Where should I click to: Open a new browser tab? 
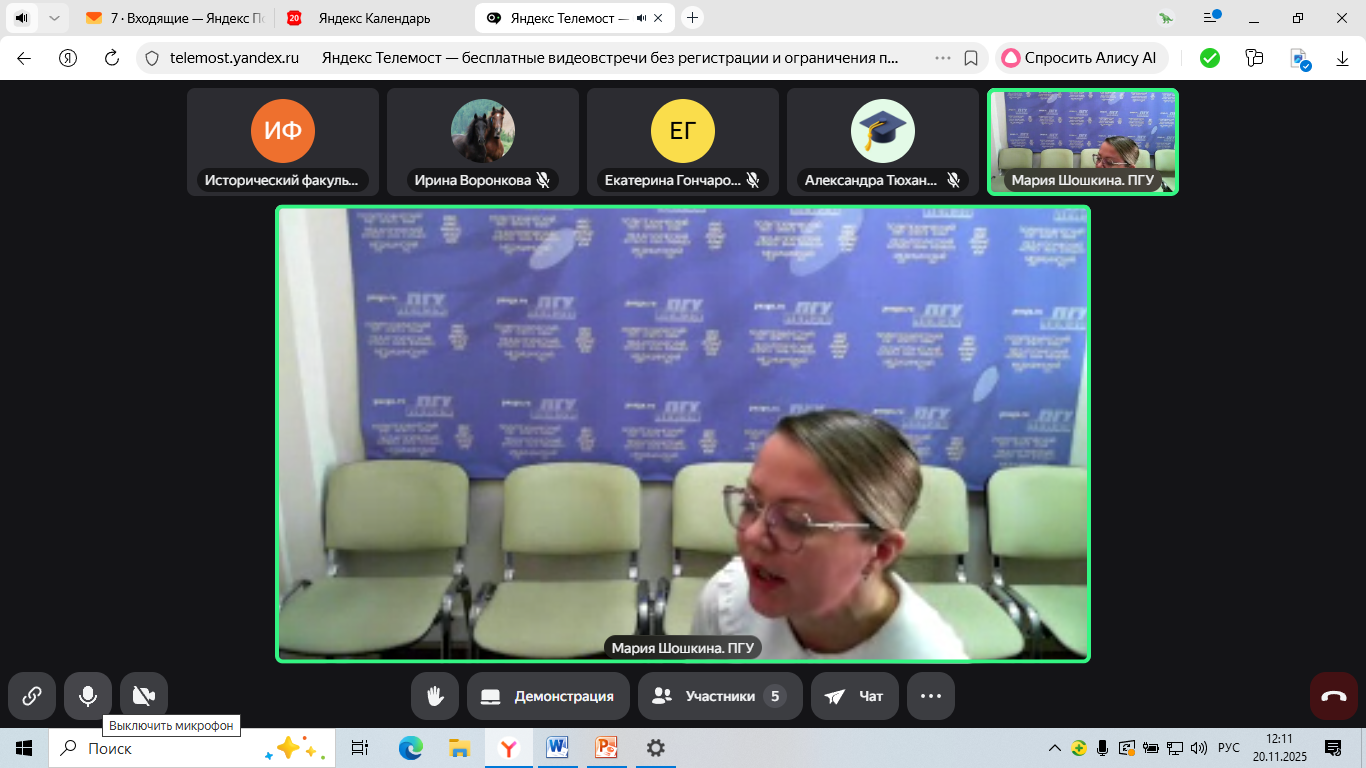tap(693, 18)
